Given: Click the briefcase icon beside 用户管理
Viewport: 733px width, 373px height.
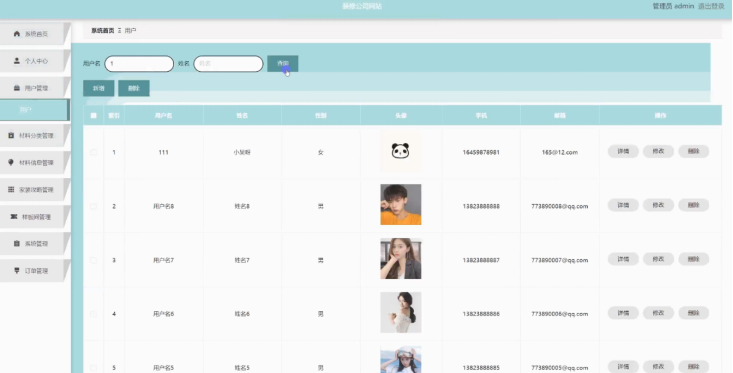Looking at the screenshot, I should tap(17, 88).
